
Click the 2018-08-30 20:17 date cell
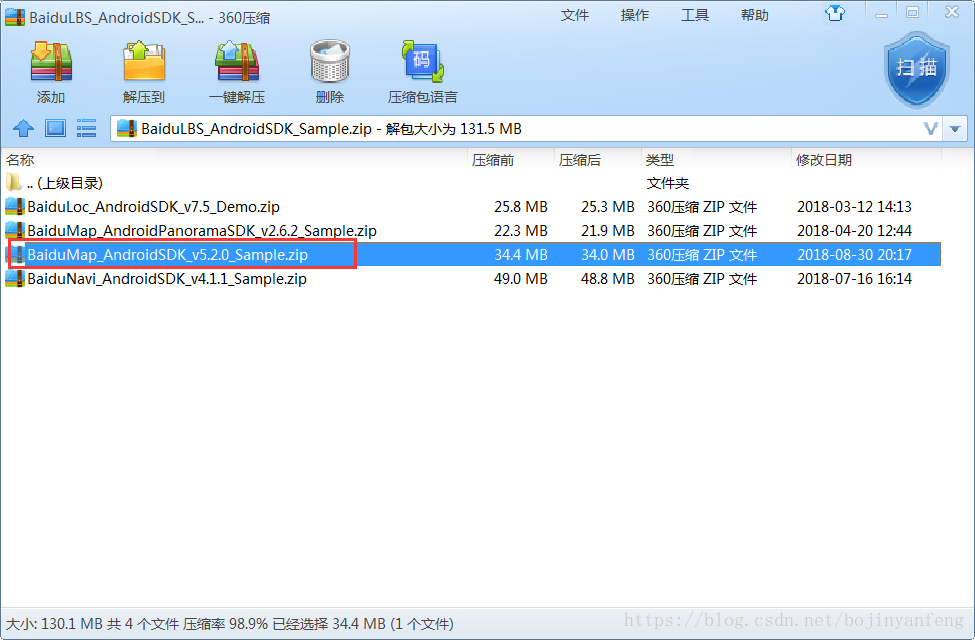(854, 255)
